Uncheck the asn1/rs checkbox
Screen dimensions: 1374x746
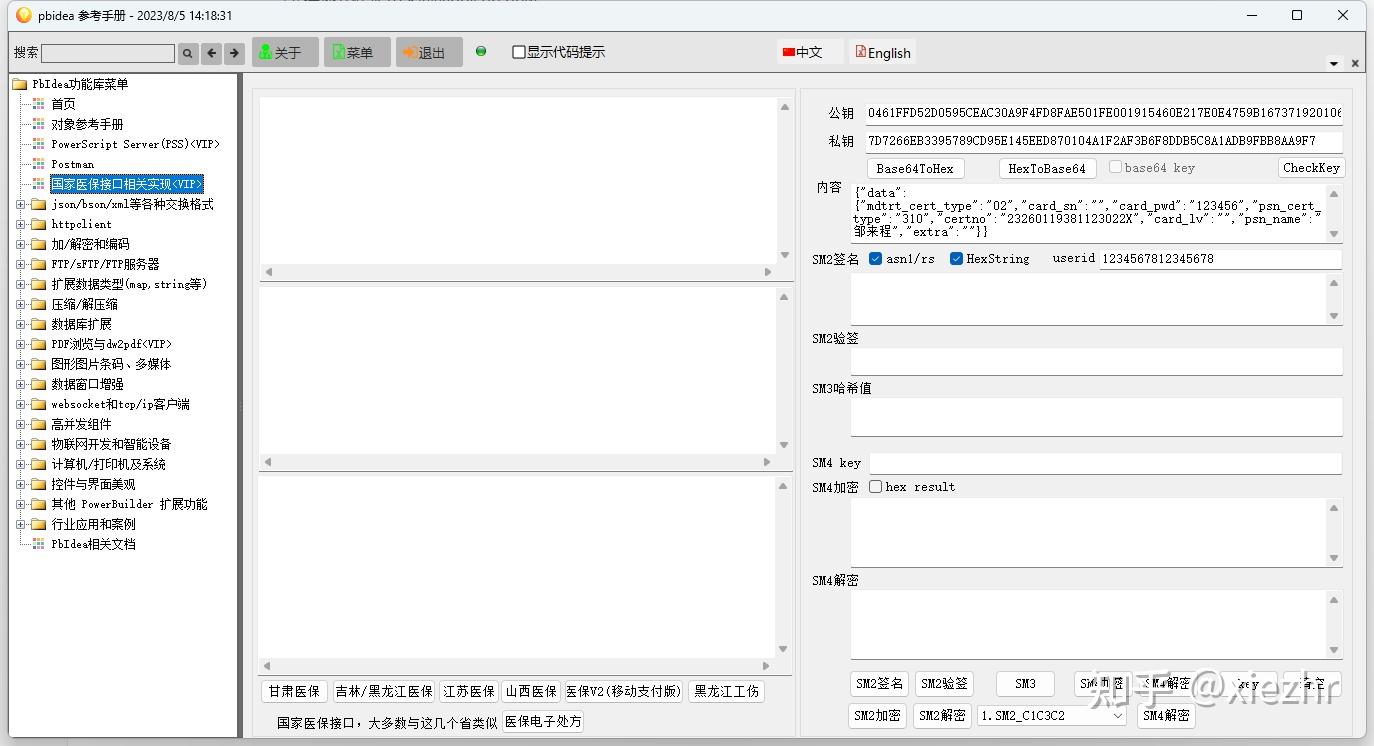tap(875, 257)
